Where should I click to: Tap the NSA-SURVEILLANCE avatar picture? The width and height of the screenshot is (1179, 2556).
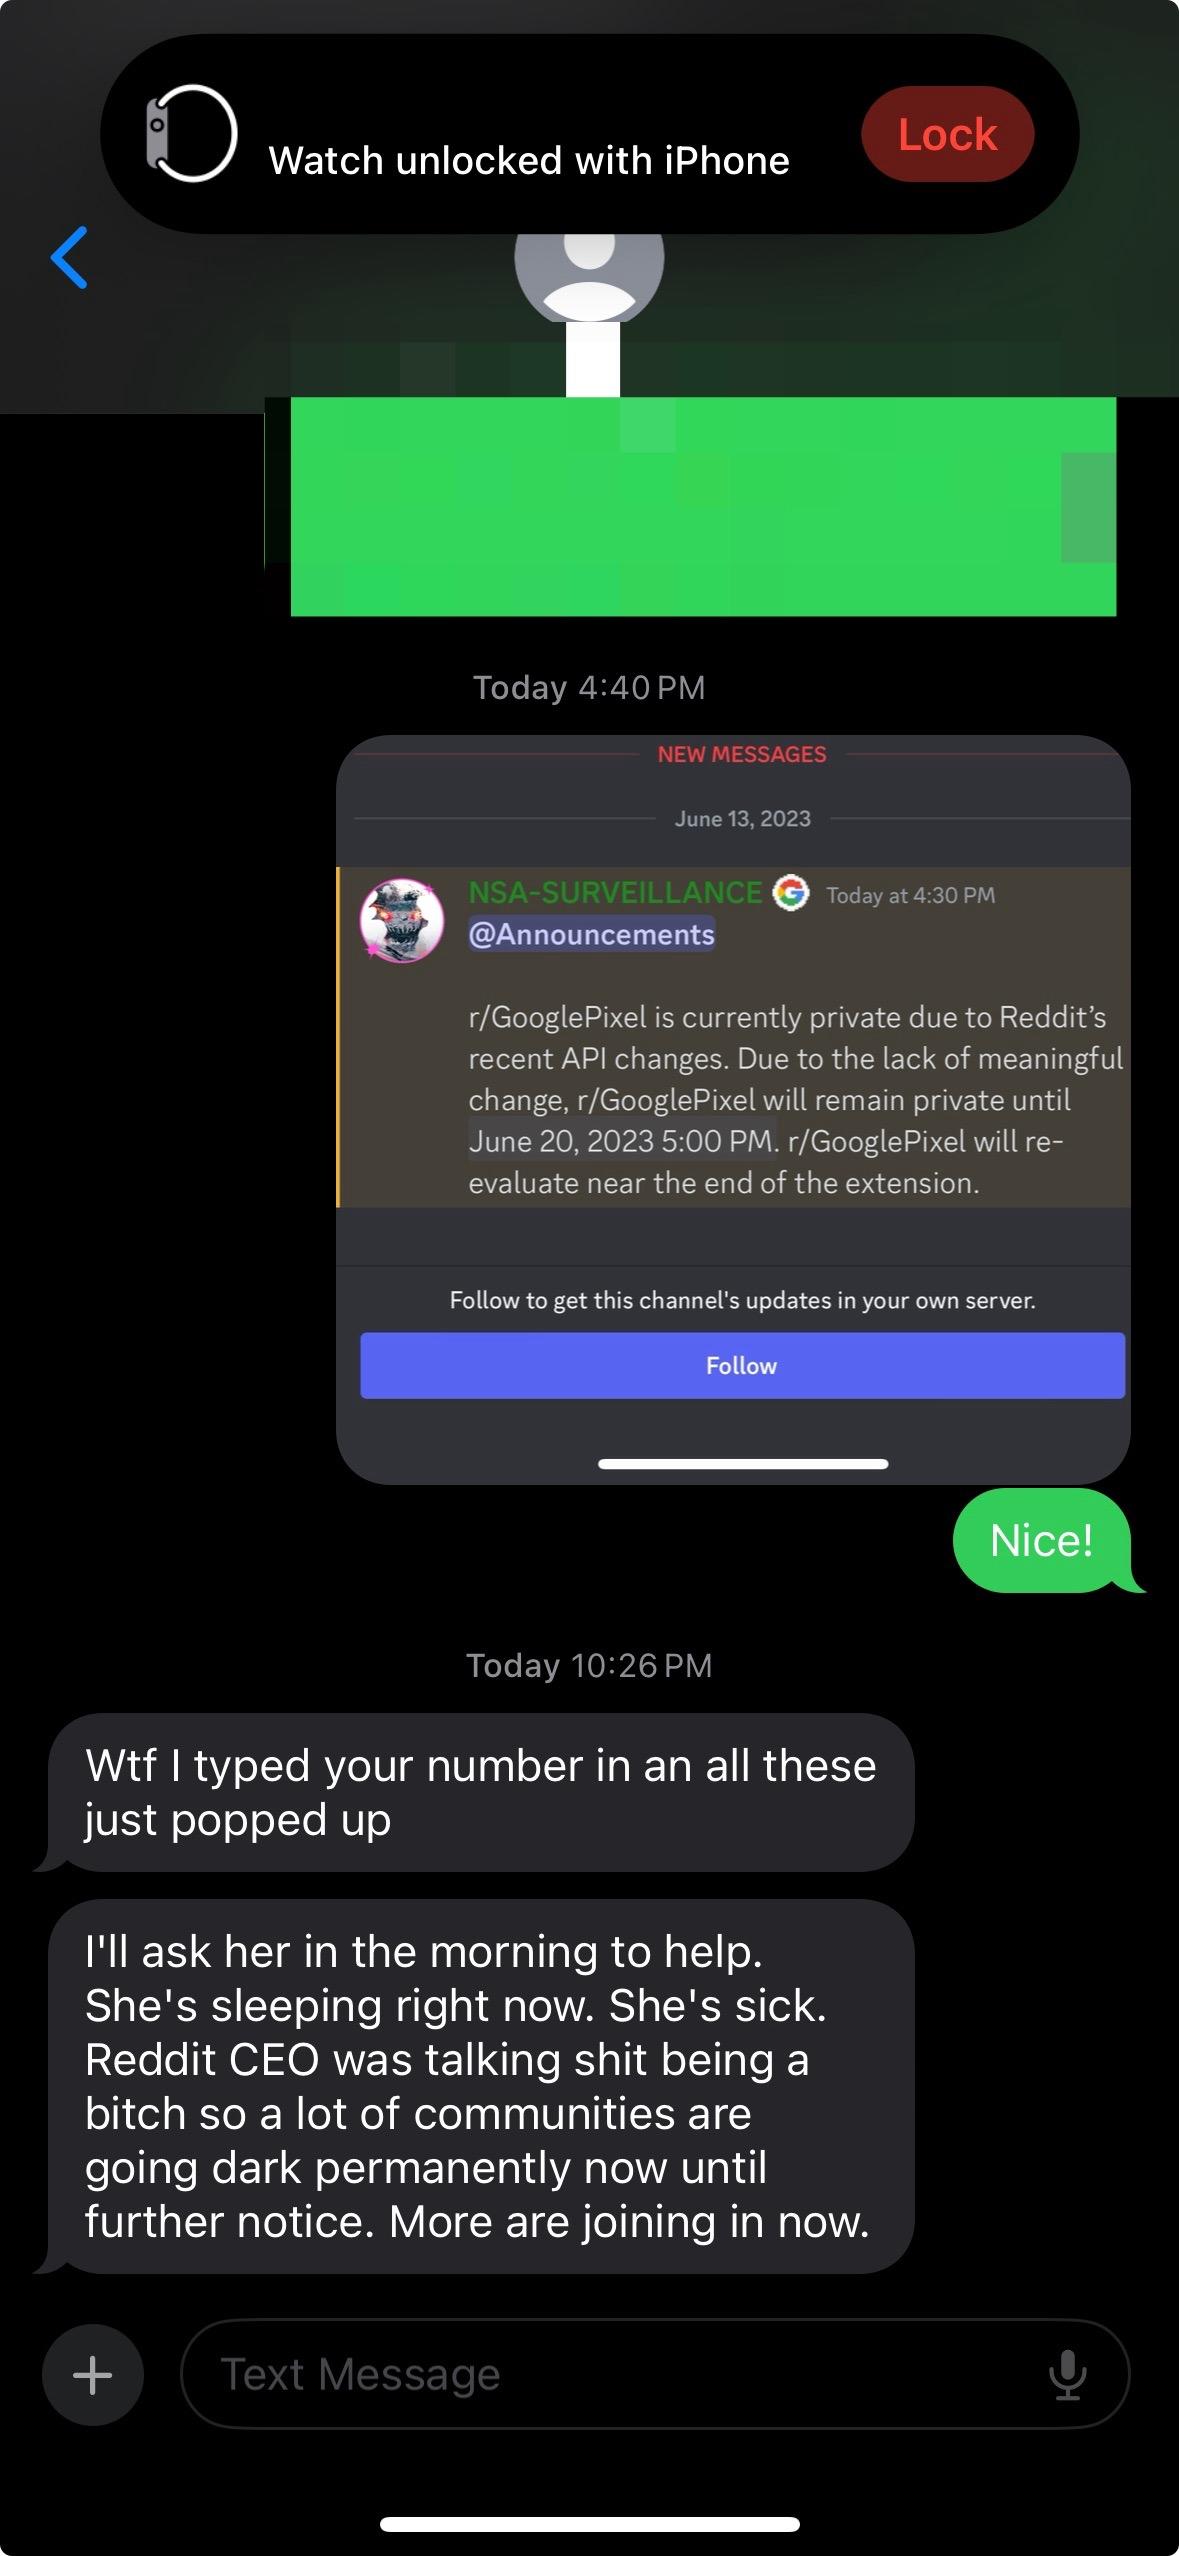coord(402,920)
